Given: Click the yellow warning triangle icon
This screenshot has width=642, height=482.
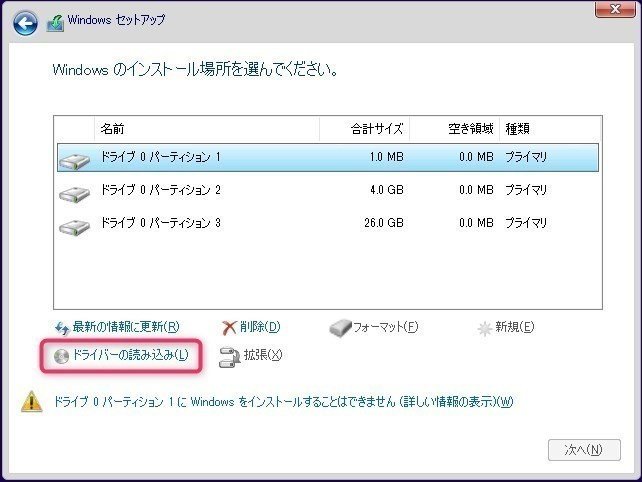Looking at the screenshot, I should [x=32, y=401].
